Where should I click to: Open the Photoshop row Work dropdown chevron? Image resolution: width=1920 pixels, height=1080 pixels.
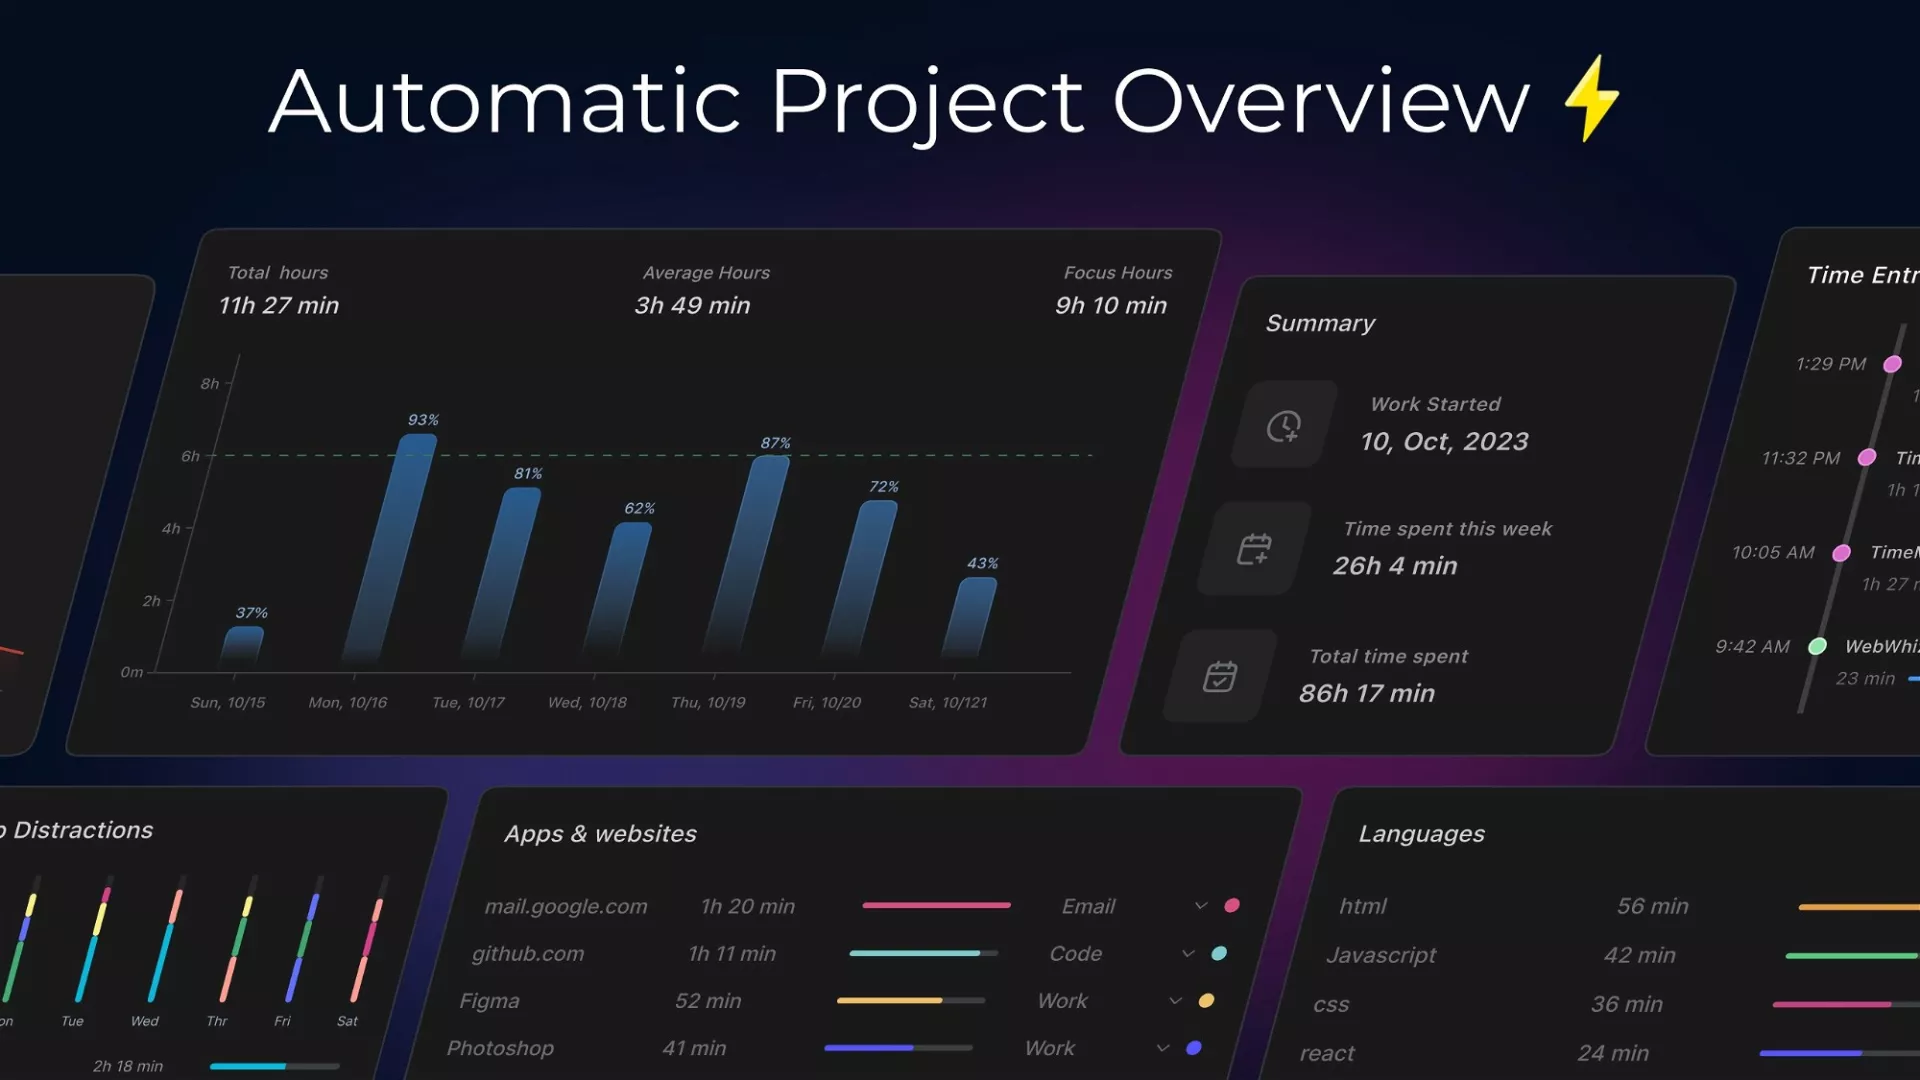(1163, 1048)
